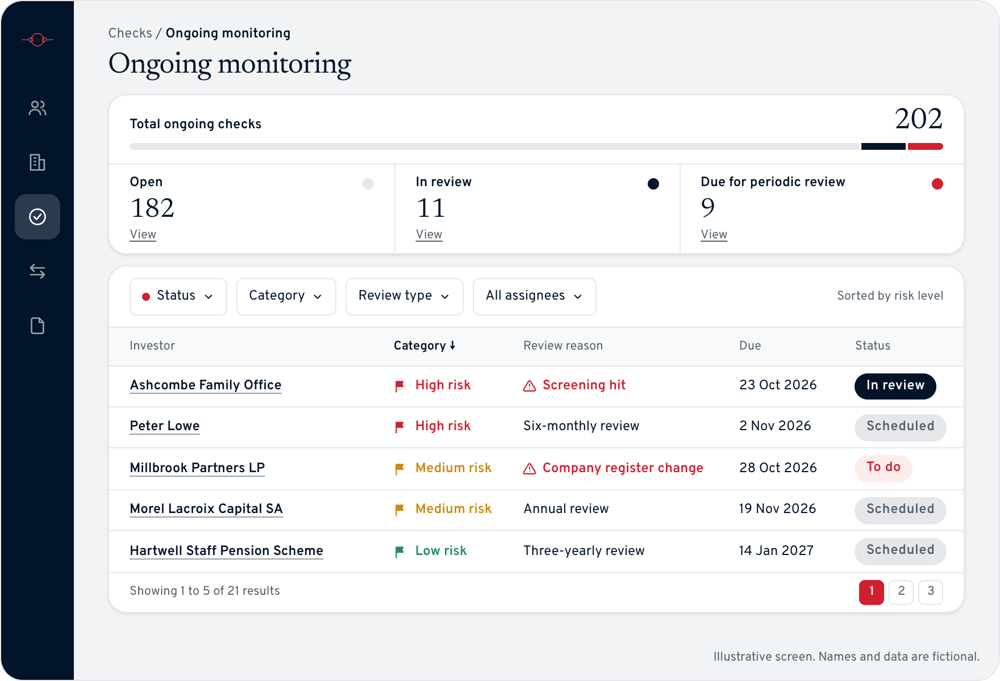Click the 28 Oct 2026 due date

tap(777, 468)
